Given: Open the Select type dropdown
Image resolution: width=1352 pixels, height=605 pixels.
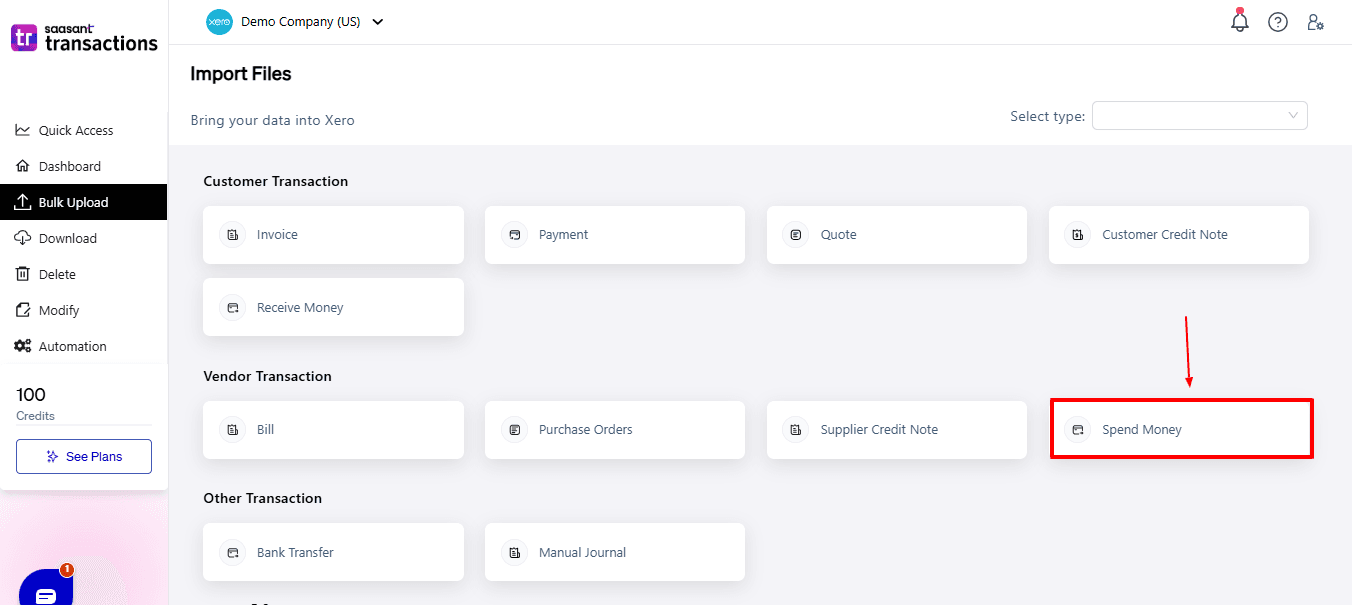Looking at the screenshot, I should point(1199,116).
